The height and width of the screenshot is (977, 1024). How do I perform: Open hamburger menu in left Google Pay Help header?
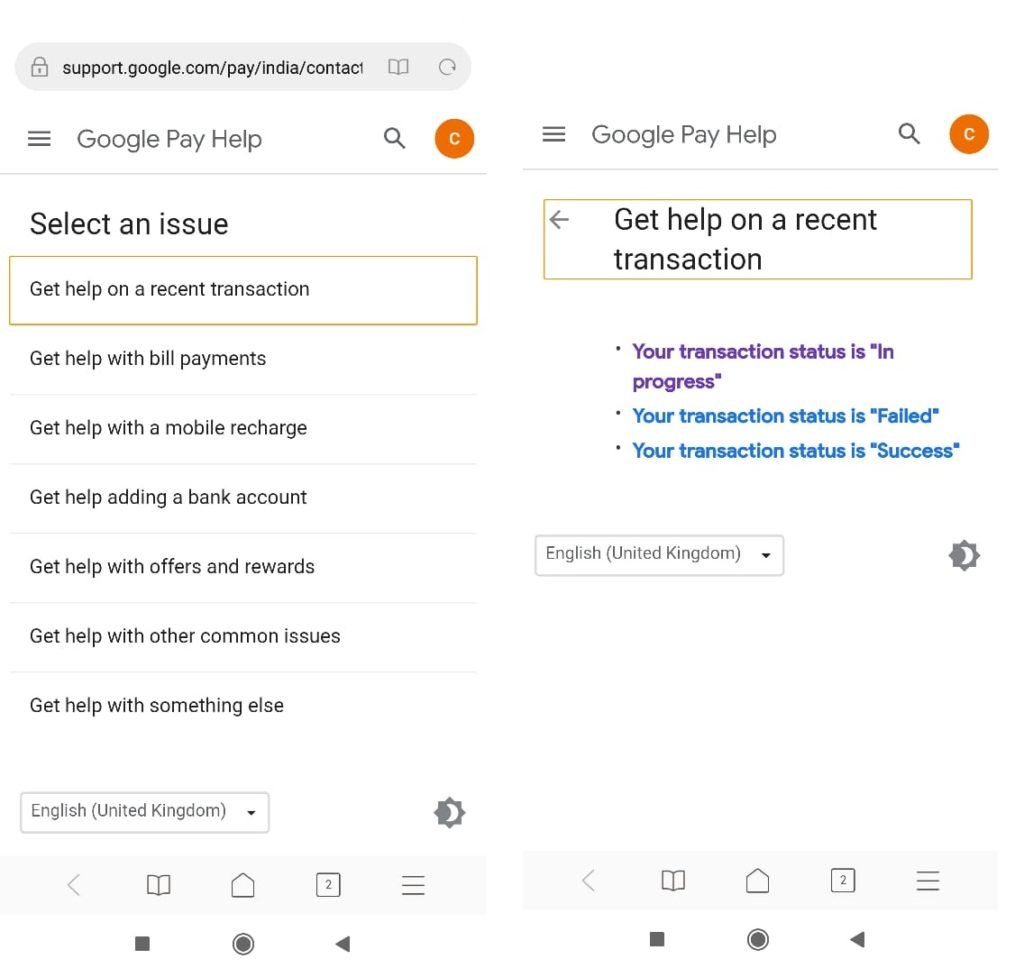[x=39, y=138]
